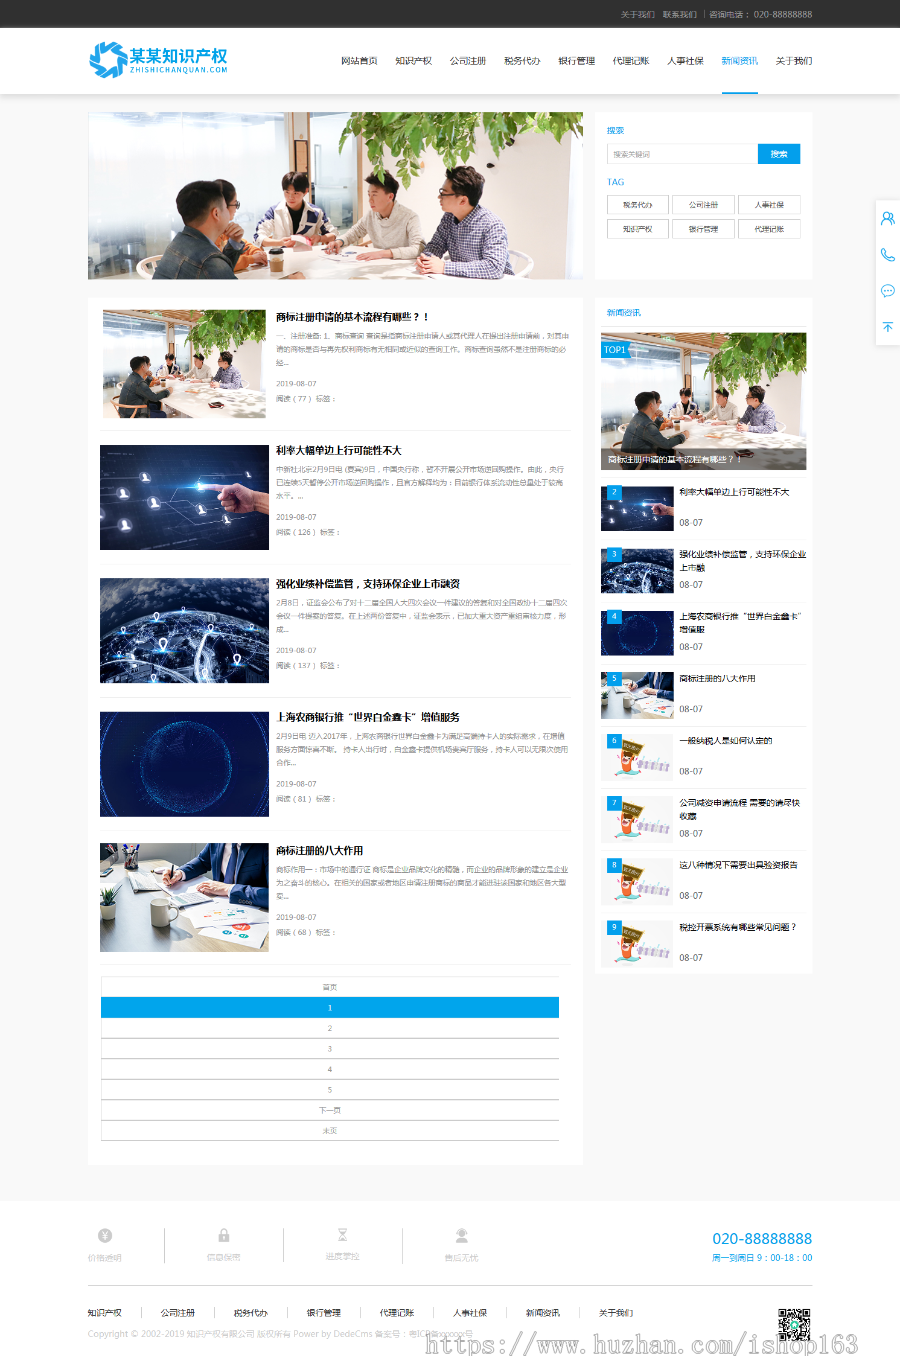Viewport: 900px width, 1372px height.
Task: Open 网站首页 in the top navigation
Action: tap(359, 61)
